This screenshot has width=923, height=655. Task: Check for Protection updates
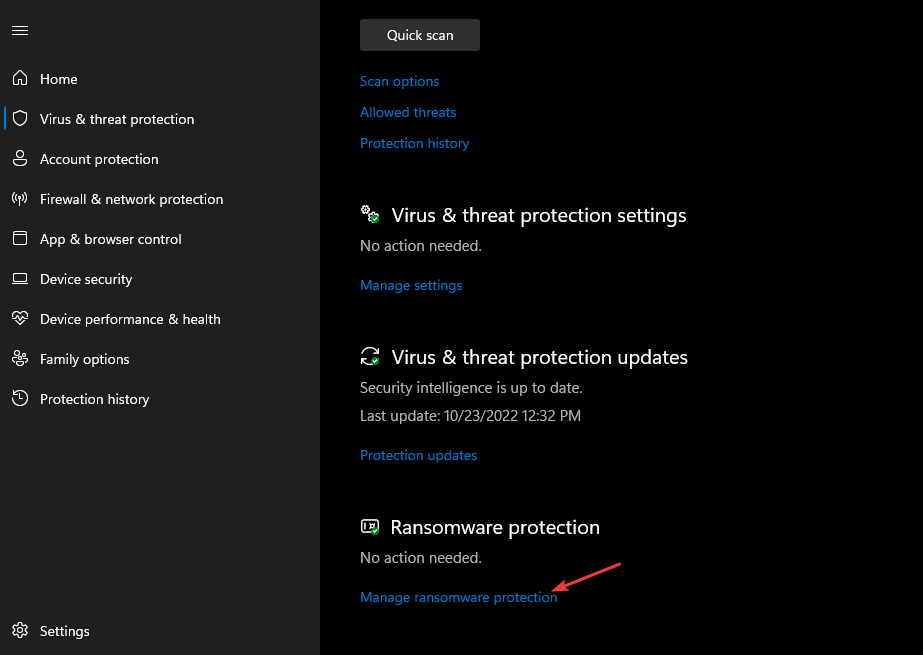pos(419,455)
